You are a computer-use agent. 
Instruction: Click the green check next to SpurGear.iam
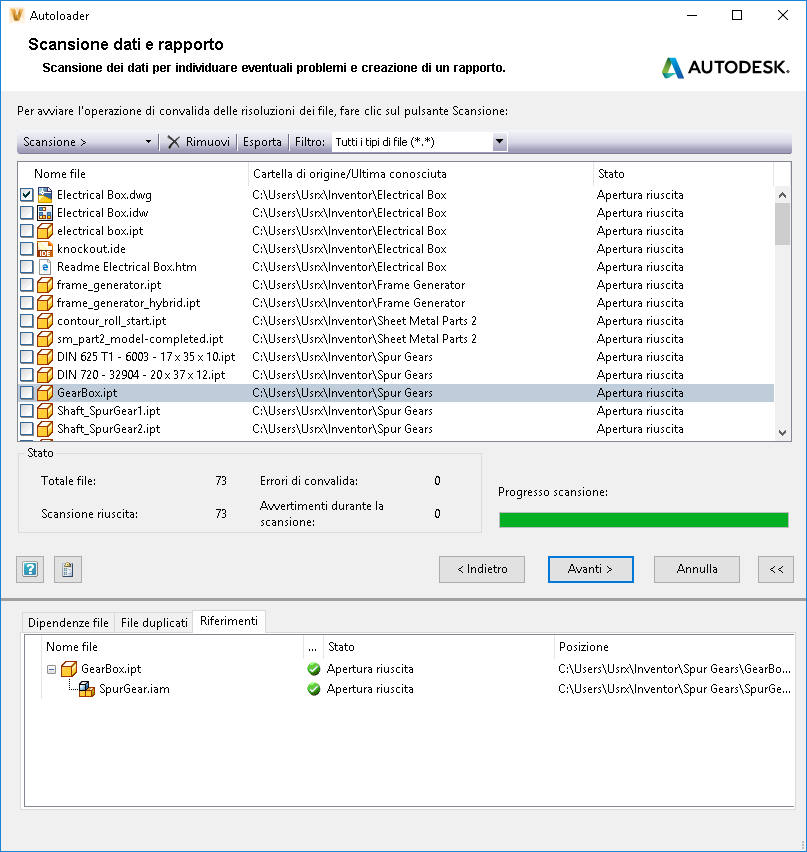pyautogui.click(x=314, y=689)
